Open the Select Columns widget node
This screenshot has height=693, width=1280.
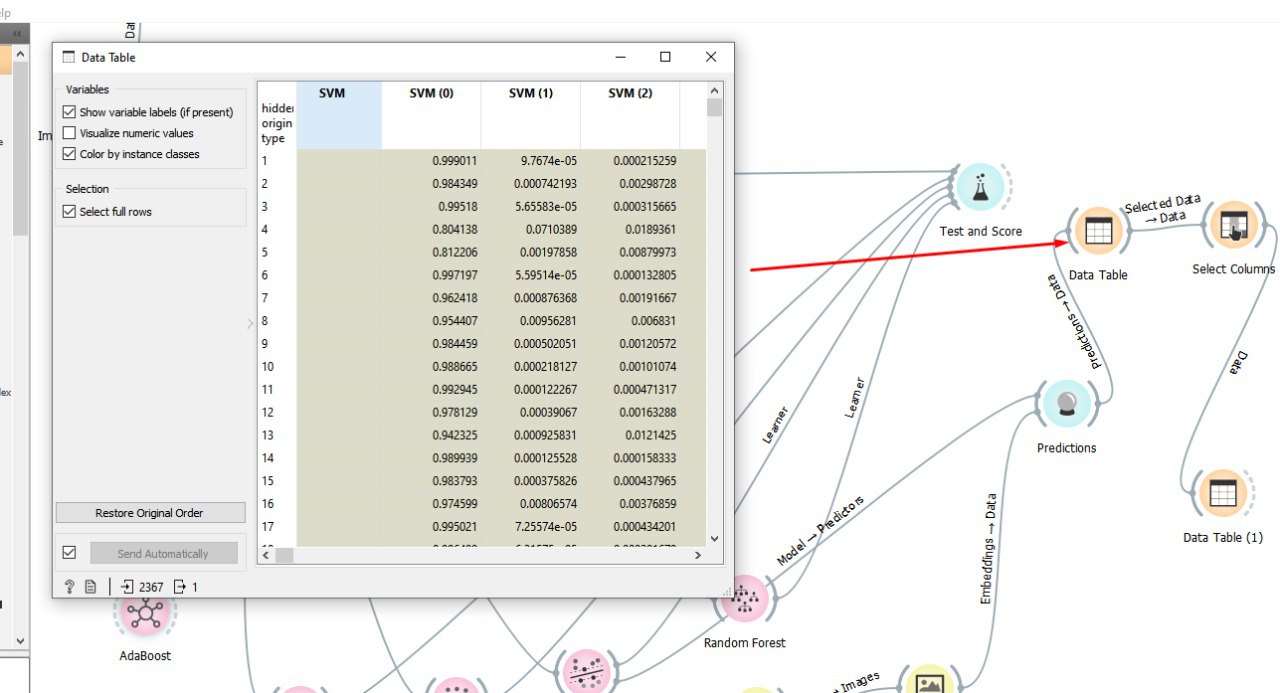click(1233, 225)
